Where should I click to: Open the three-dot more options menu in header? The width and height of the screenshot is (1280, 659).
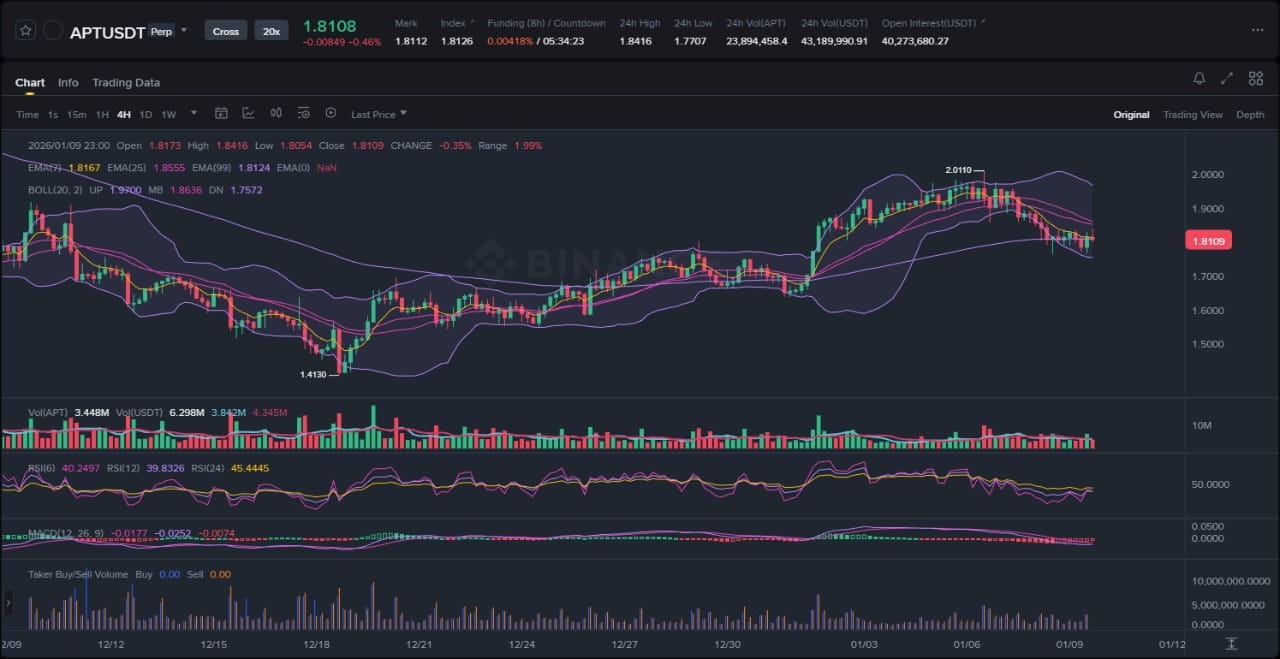pyautogui.click(x=1257, y=30)
